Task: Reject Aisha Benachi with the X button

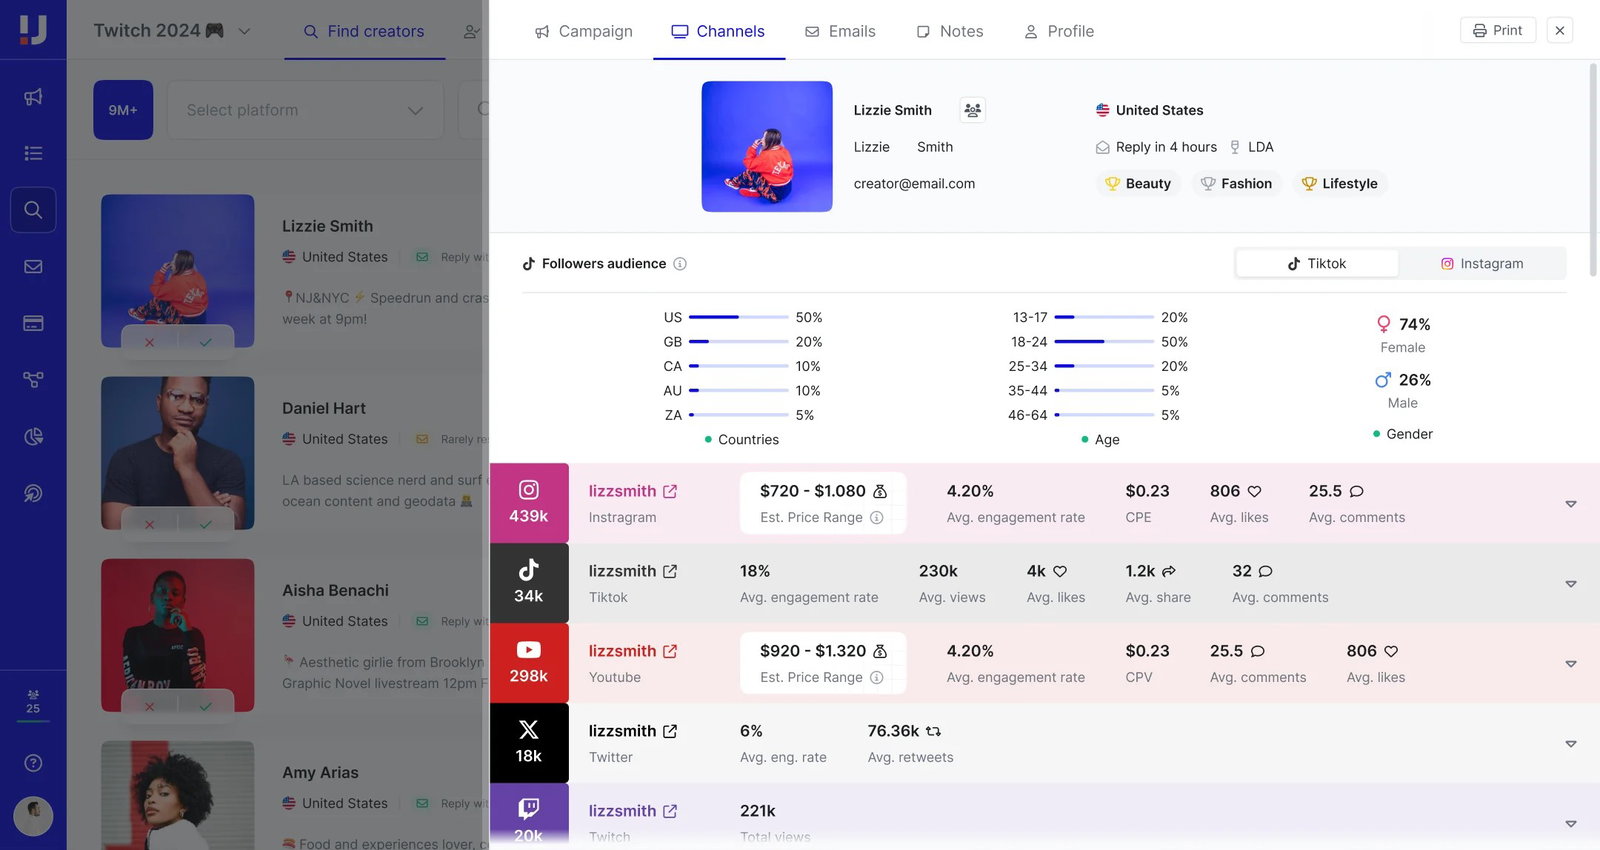Action: pos(149,706)
